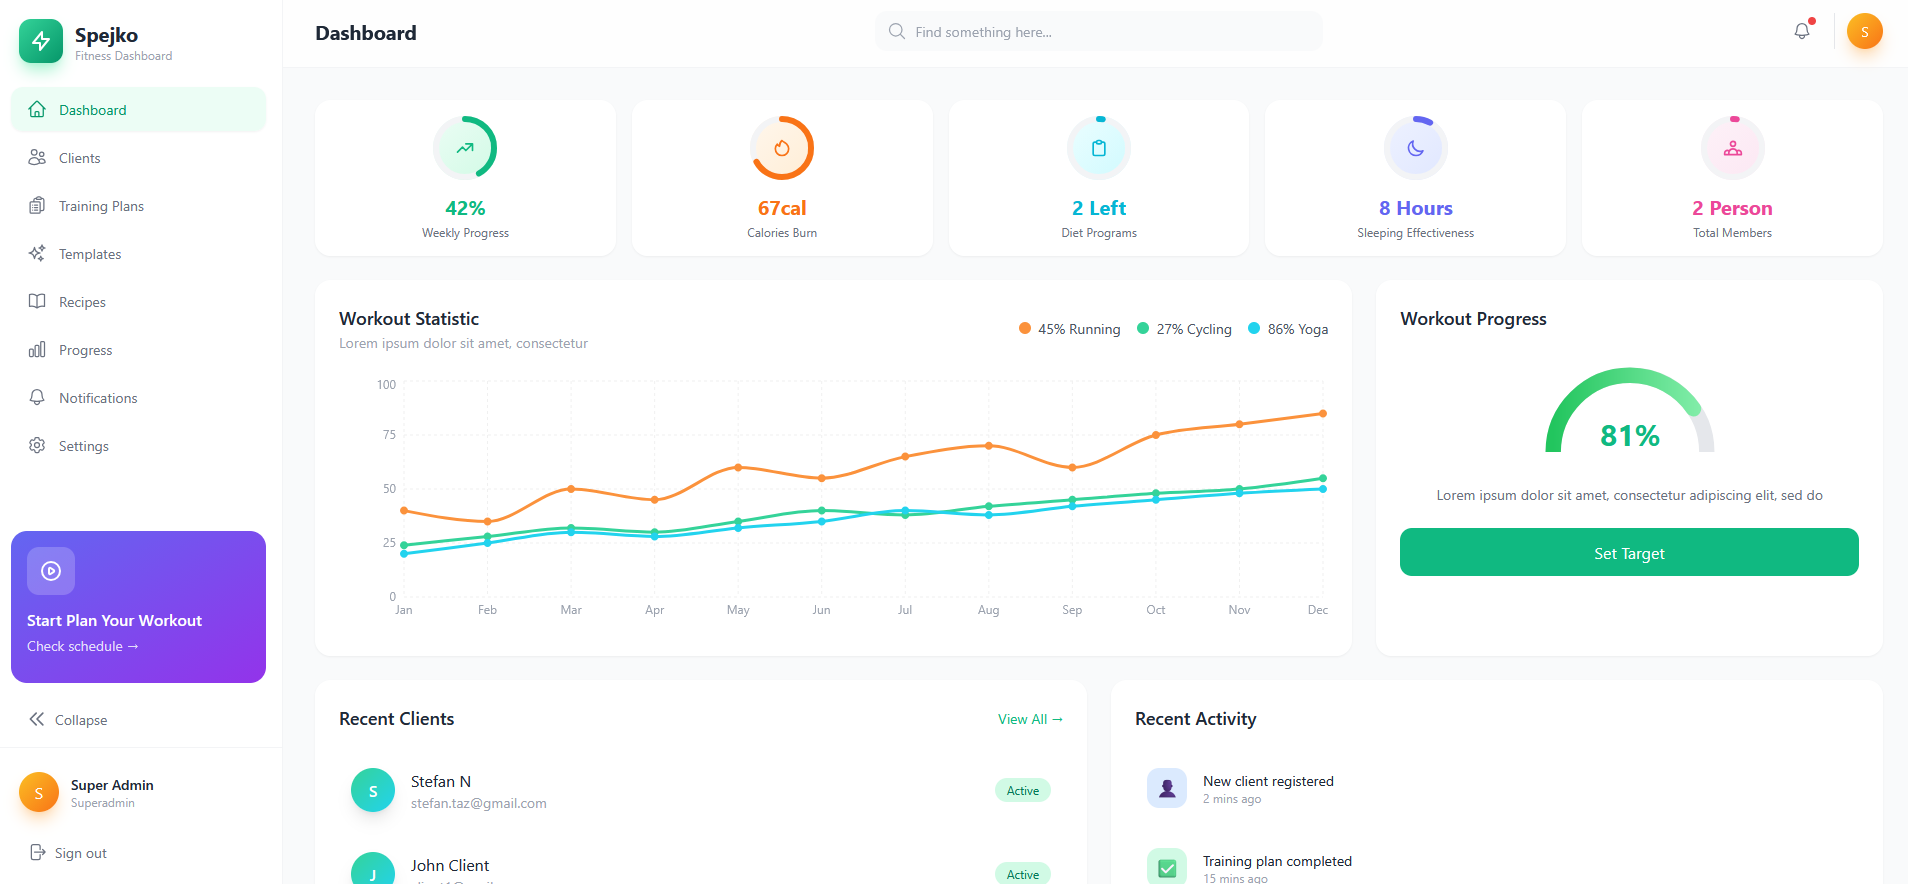1908x884 pixels.
Task: Sign out of the dashboard
Action: coord(68,853)
